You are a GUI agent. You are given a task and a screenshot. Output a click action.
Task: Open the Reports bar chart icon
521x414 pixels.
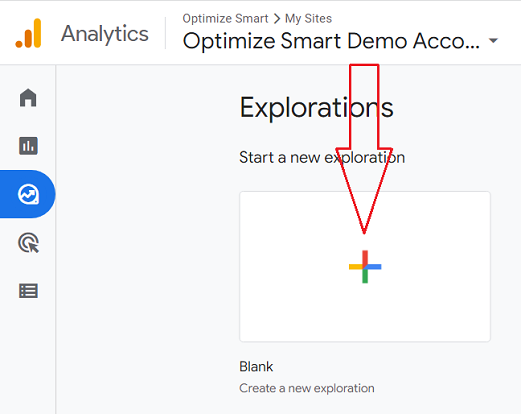28,146
